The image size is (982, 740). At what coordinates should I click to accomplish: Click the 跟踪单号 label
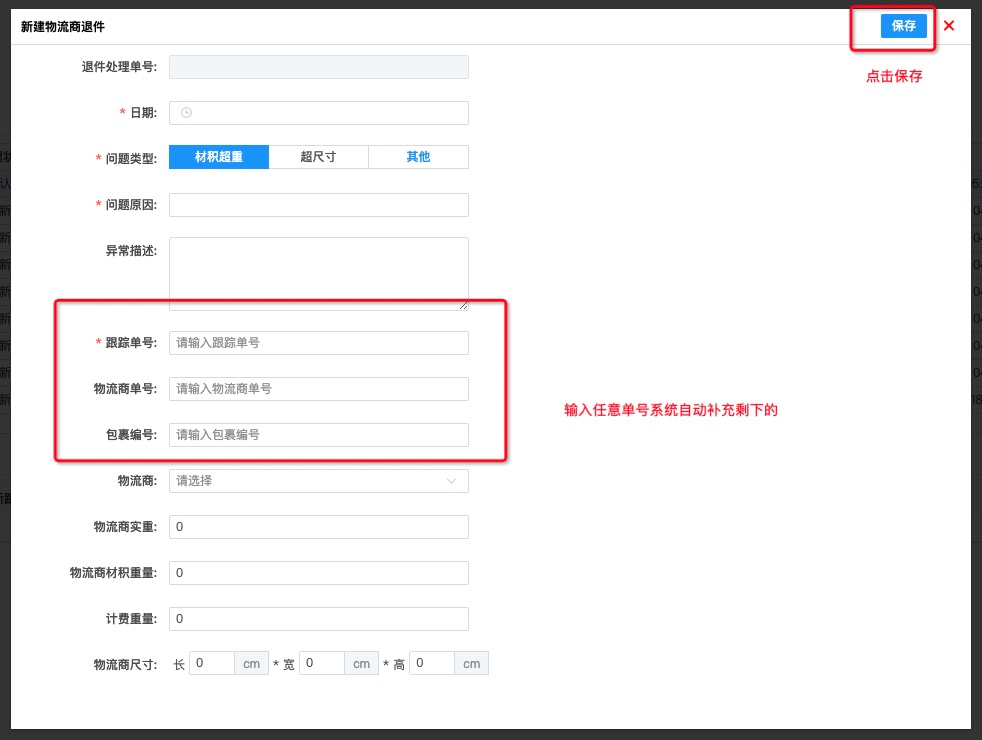point(131,342)
